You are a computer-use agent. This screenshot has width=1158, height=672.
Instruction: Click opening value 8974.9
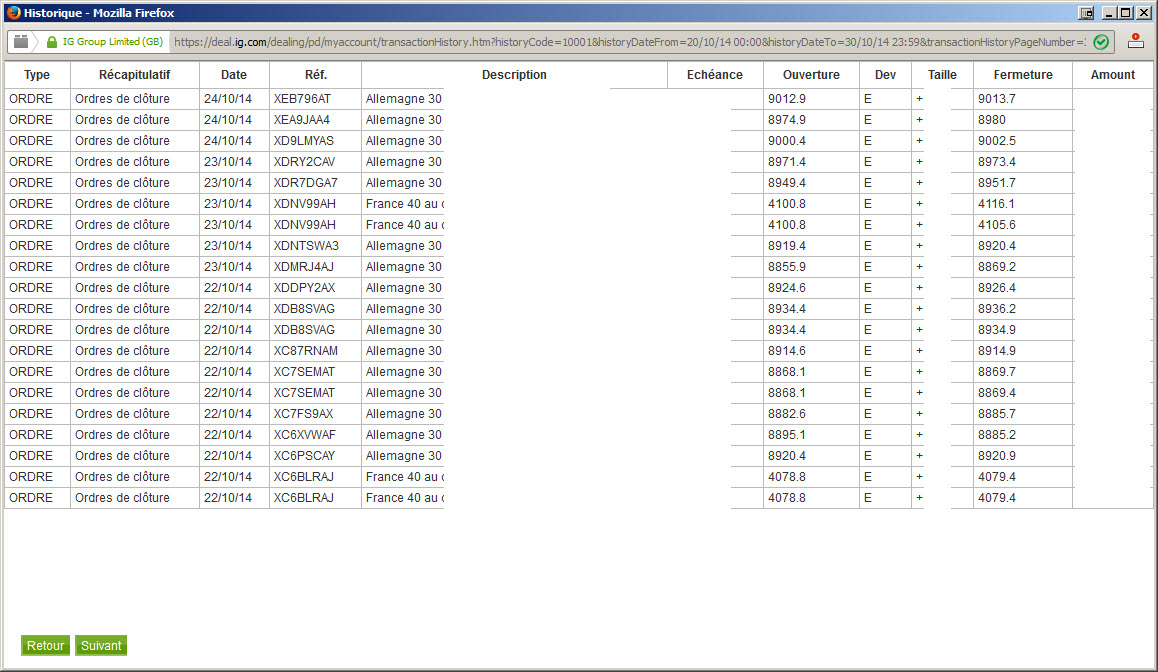point(787,120)
